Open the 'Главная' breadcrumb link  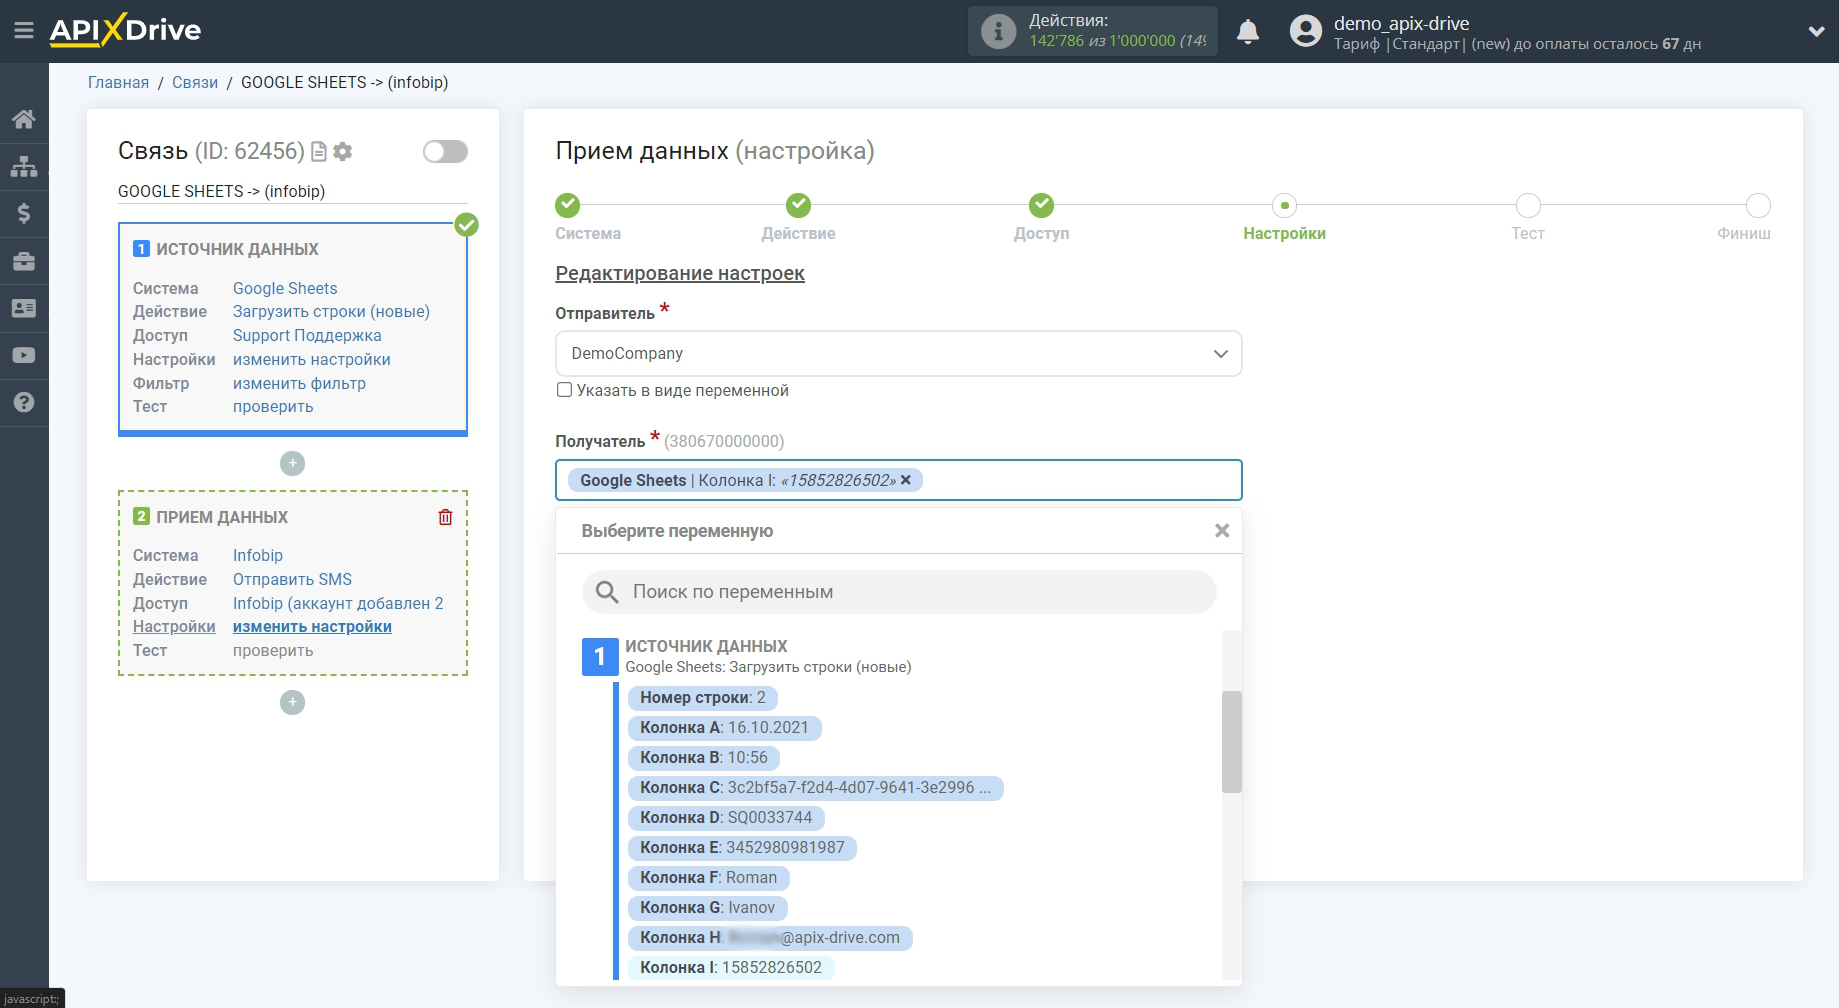[118, 82]
